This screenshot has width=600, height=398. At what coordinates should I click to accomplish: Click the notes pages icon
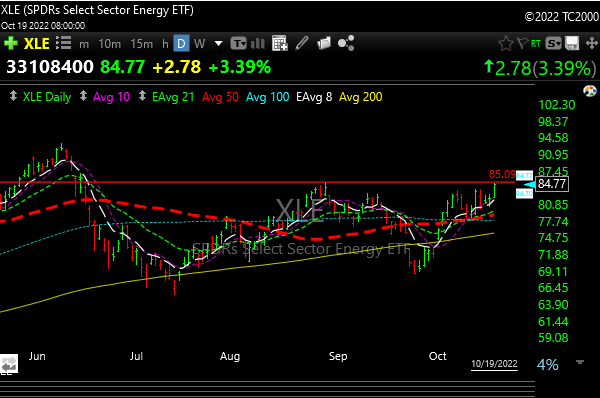(324, 43)
